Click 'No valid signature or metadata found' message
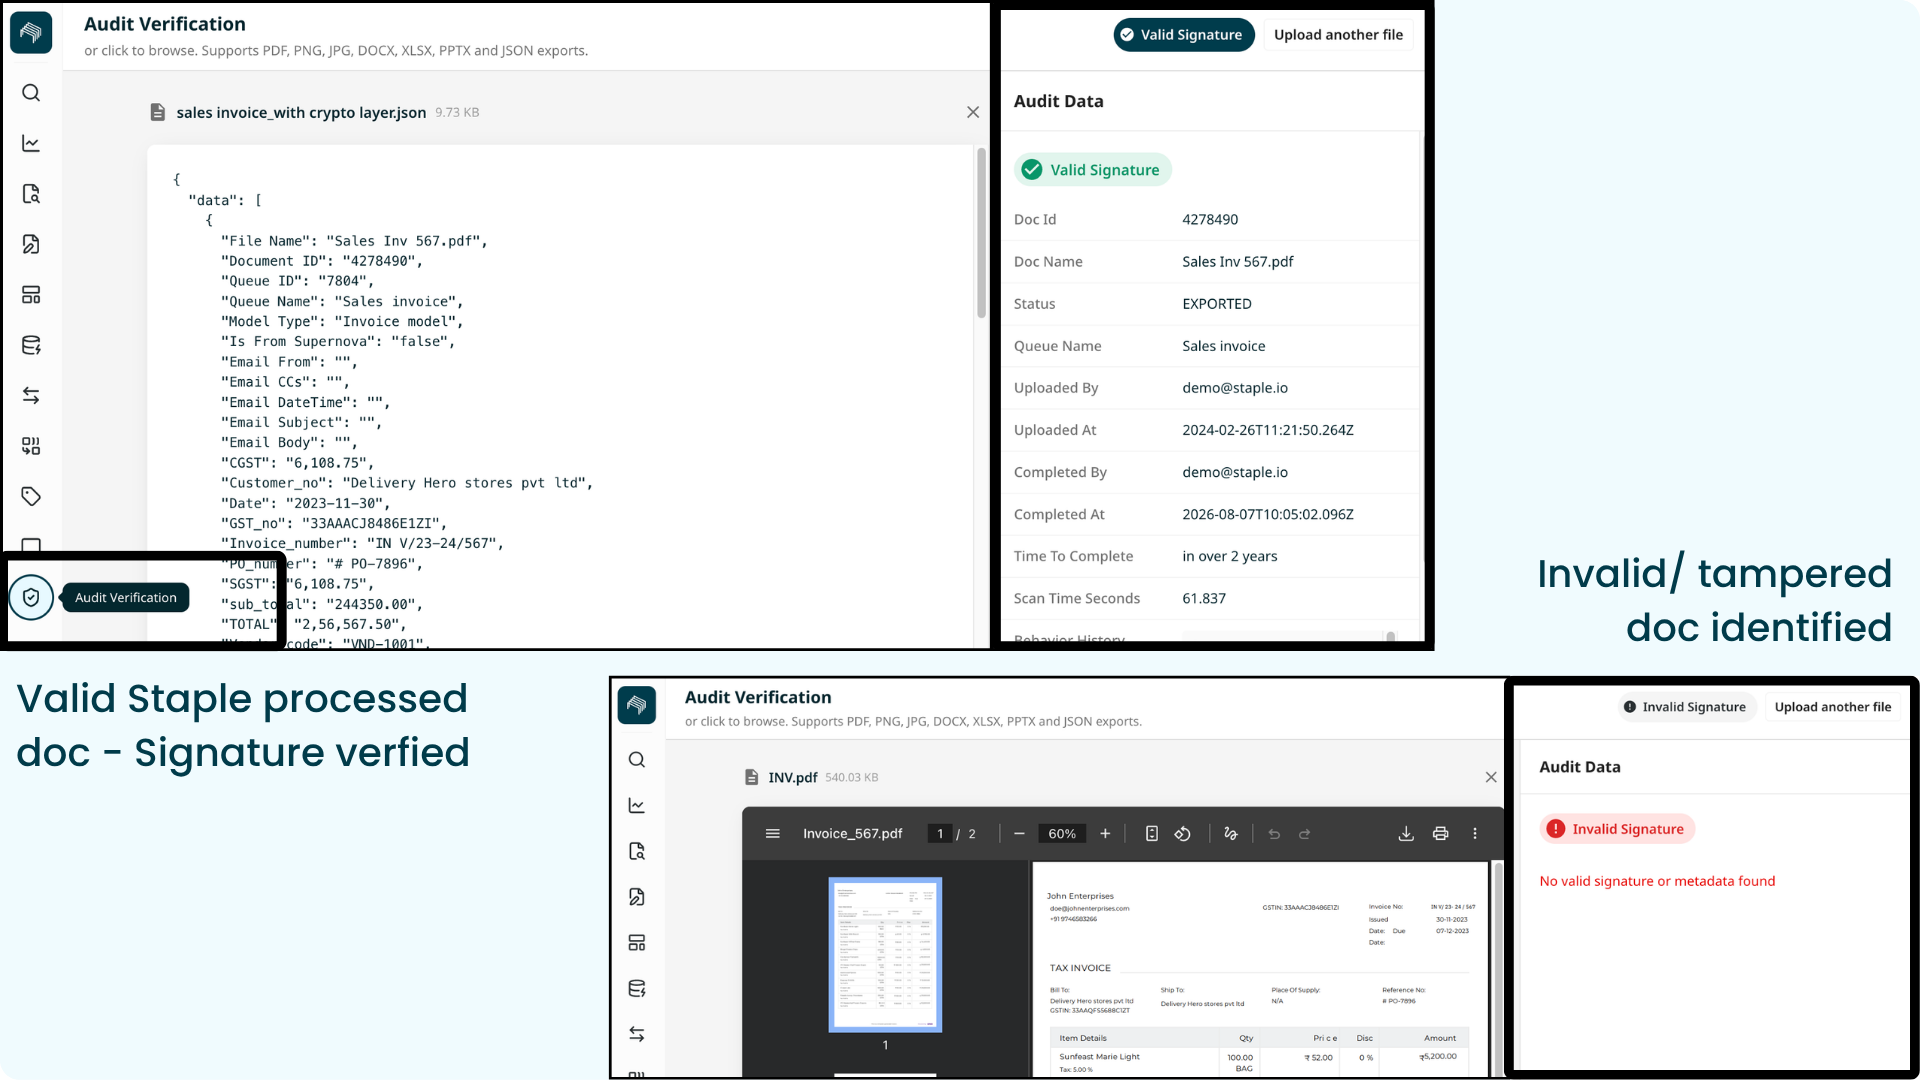 (x=1657, y=881)
